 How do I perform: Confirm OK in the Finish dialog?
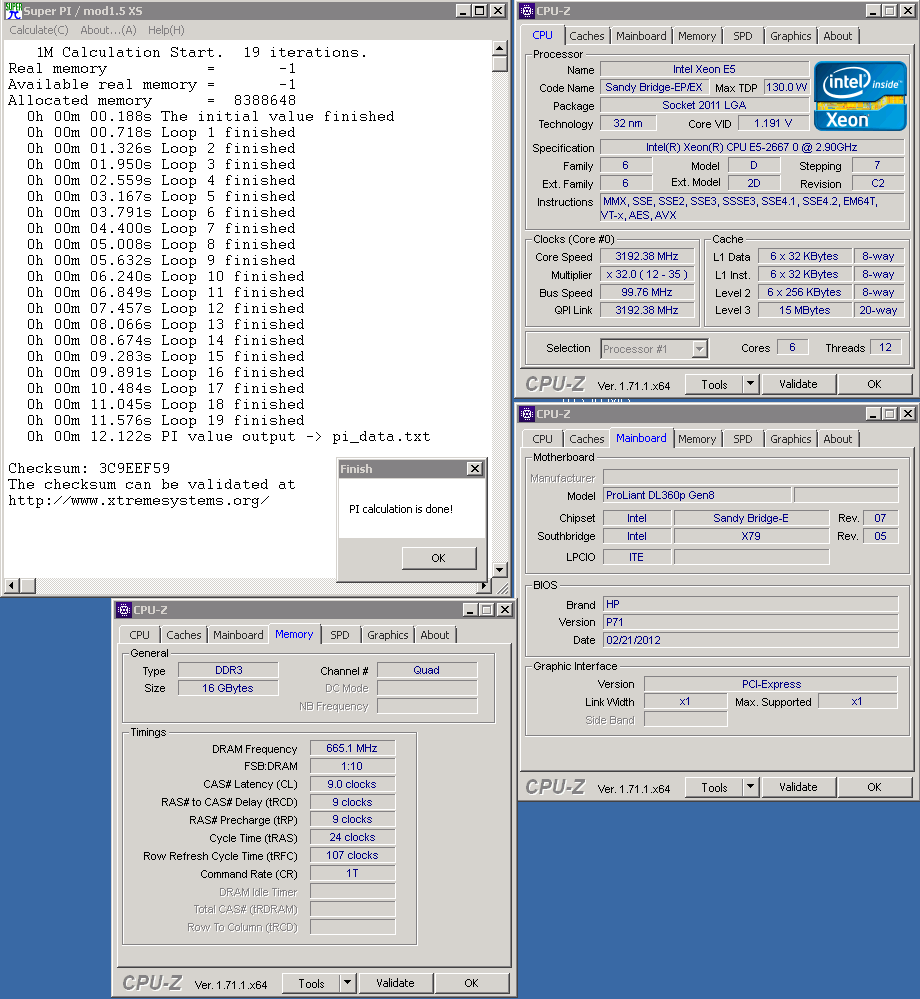click(438, 558)
